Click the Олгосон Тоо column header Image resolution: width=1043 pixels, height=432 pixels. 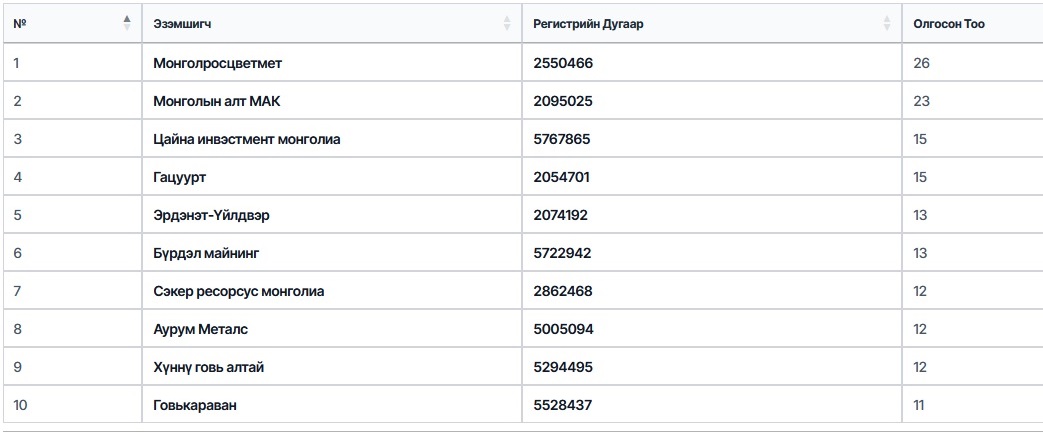pos(949,23)
